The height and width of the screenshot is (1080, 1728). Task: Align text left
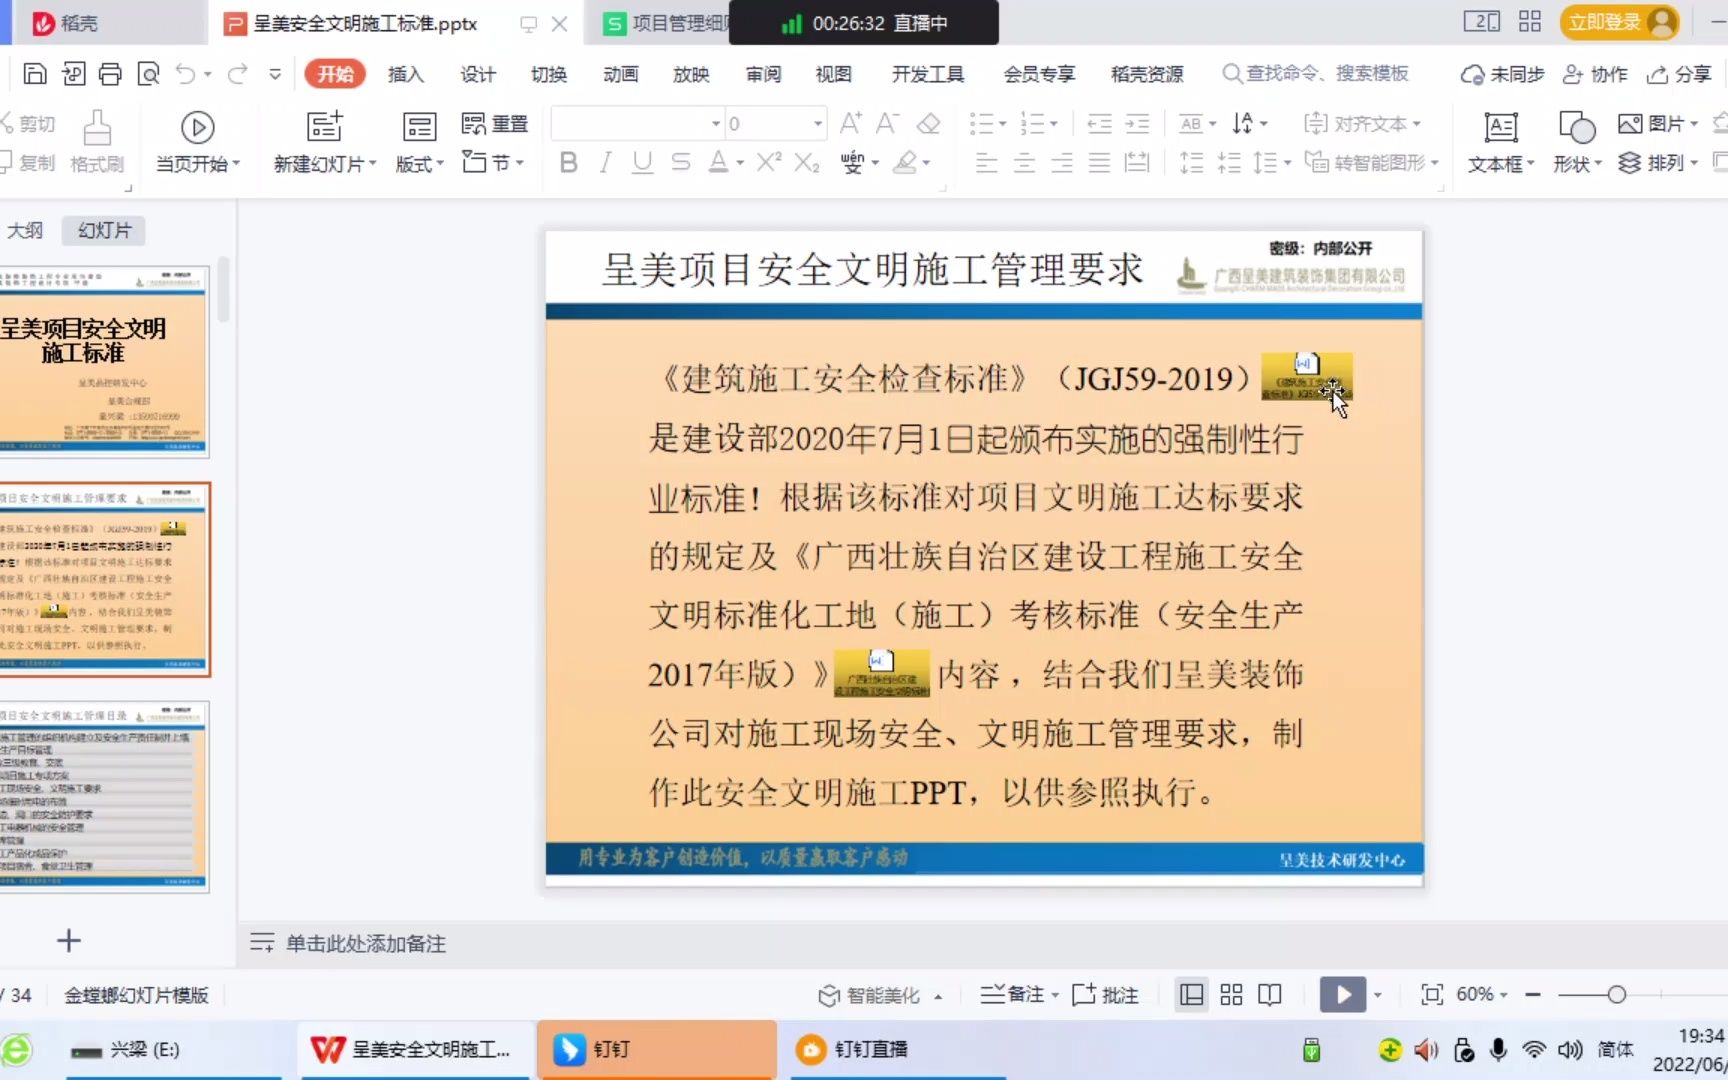[x=987, y=162]
